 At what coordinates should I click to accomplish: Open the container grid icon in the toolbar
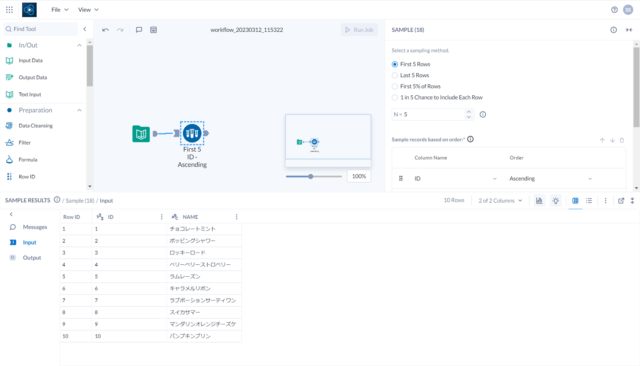click(153, 30)
